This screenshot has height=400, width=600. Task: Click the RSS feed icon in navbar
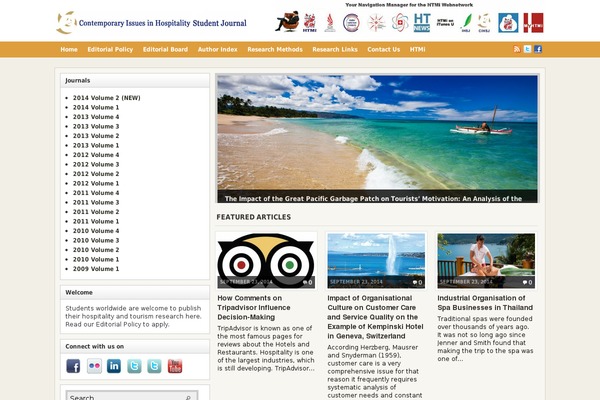(517, 48)
